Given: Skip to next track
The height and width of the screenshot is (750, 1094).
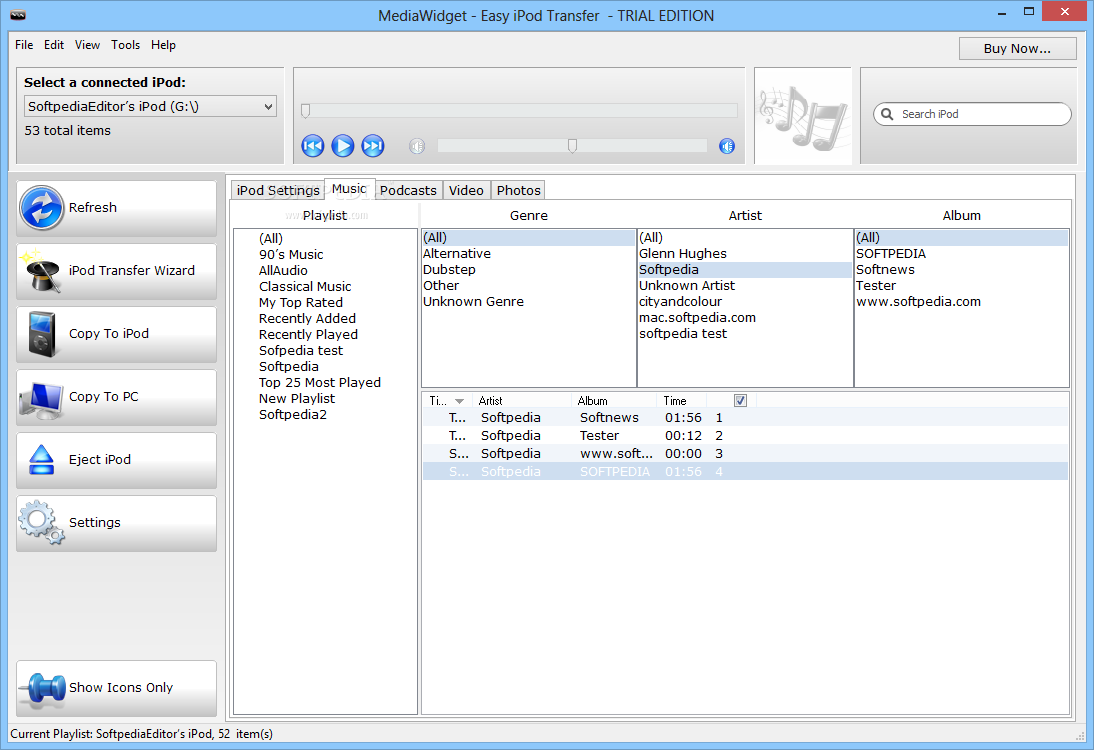Looking at the screenshot, I should 373,146.
